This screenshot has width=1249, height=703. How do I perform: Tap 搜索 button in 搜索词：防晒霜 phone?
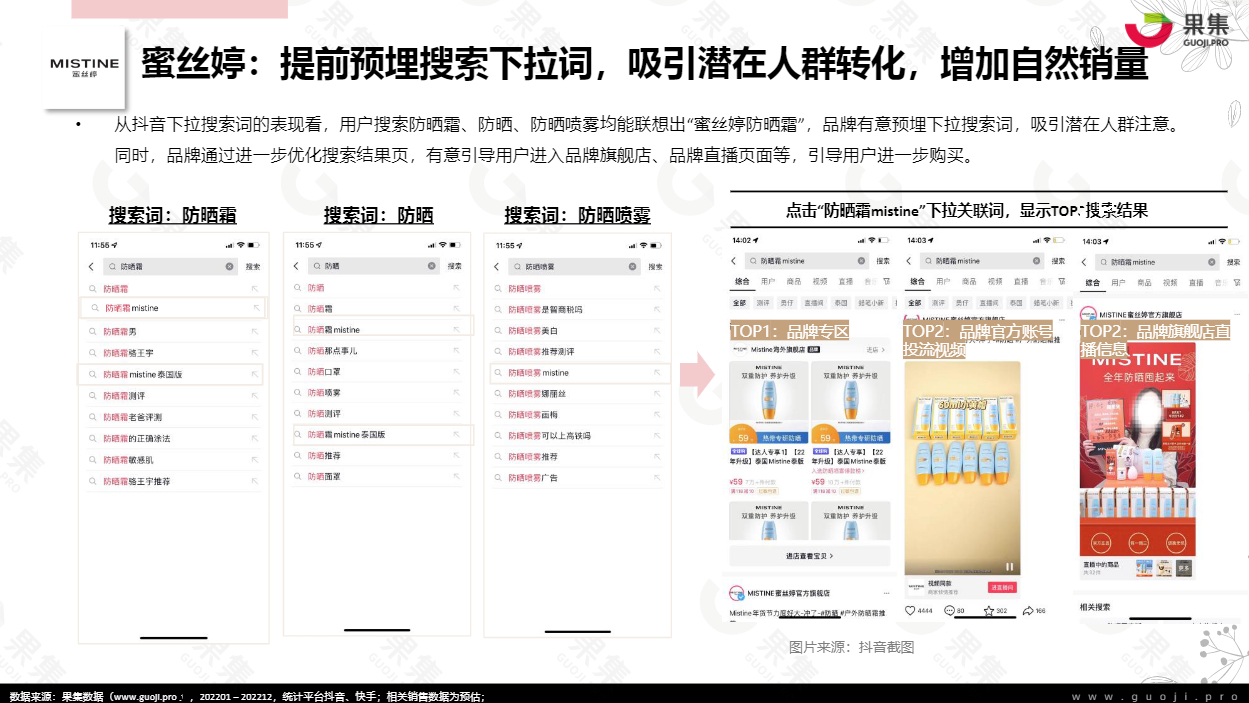click(x=253, y=267)
